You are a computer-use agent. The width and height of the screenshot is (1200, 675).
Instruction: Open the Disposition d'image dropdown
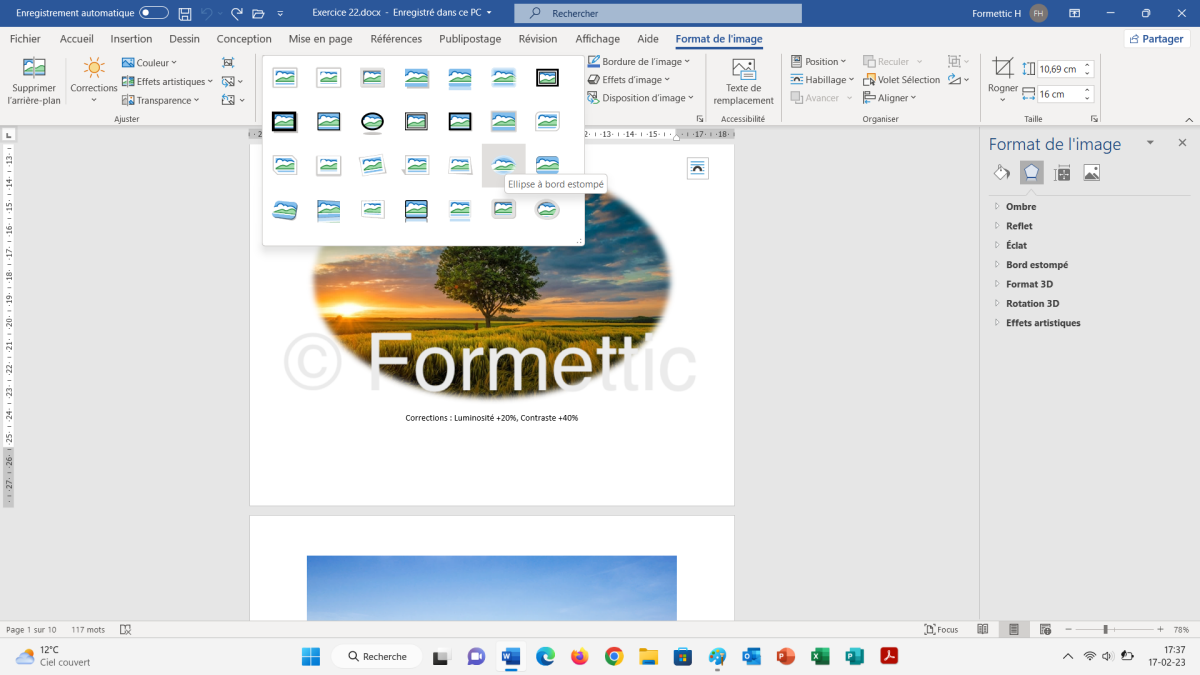[640, 98]
